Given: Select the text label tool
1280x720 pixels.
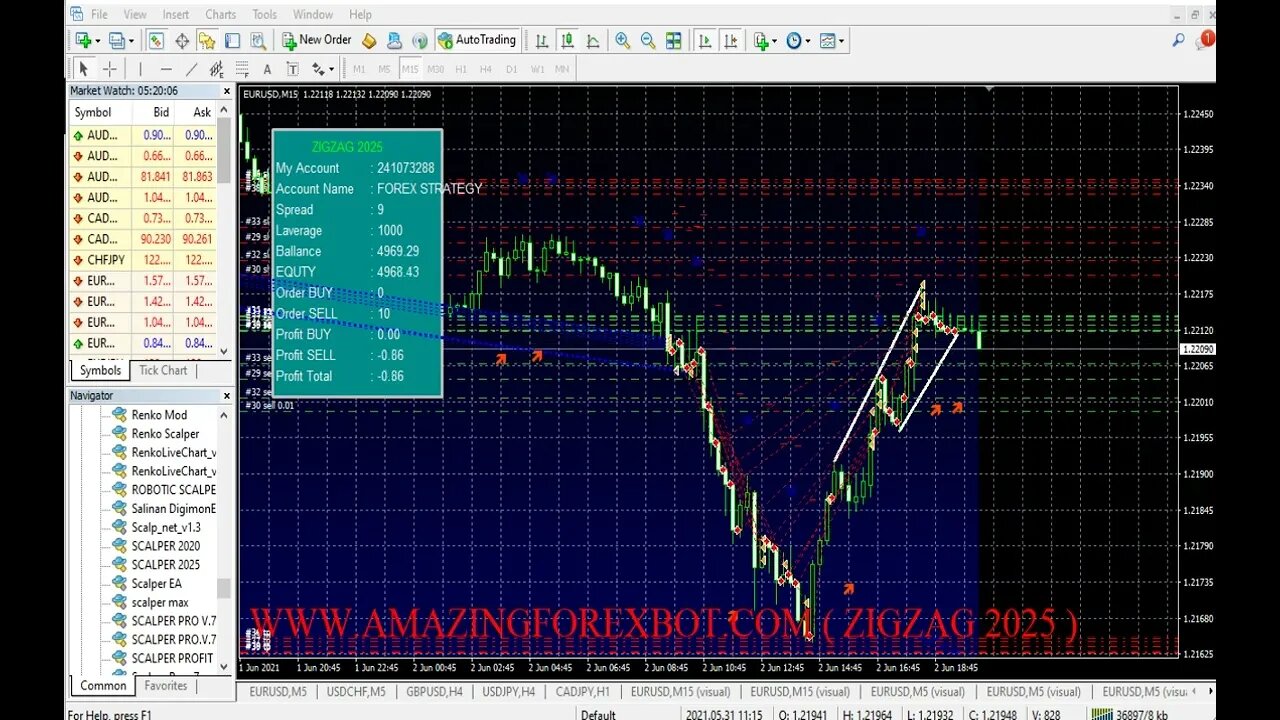Looking at the screenshot, I should [x=292, y=69].
